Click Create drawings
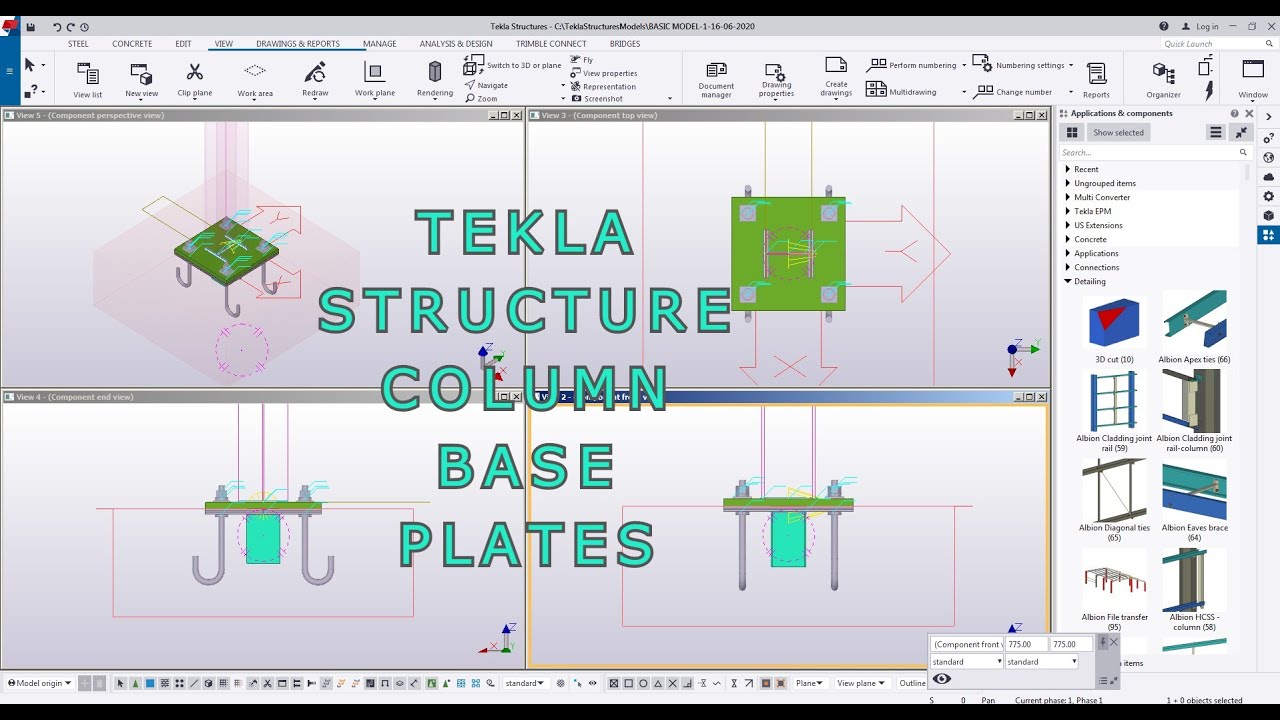This screenshot has height=720, width=1280. 836,78
